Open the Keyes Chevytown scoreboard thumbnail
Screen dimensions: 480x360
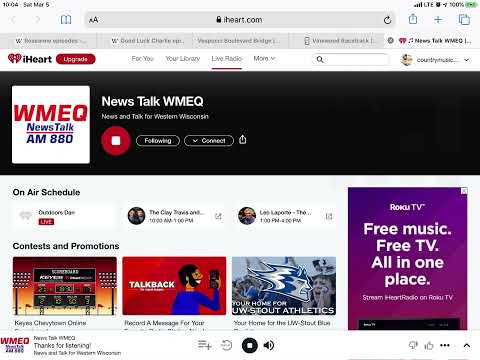[65, 286]
